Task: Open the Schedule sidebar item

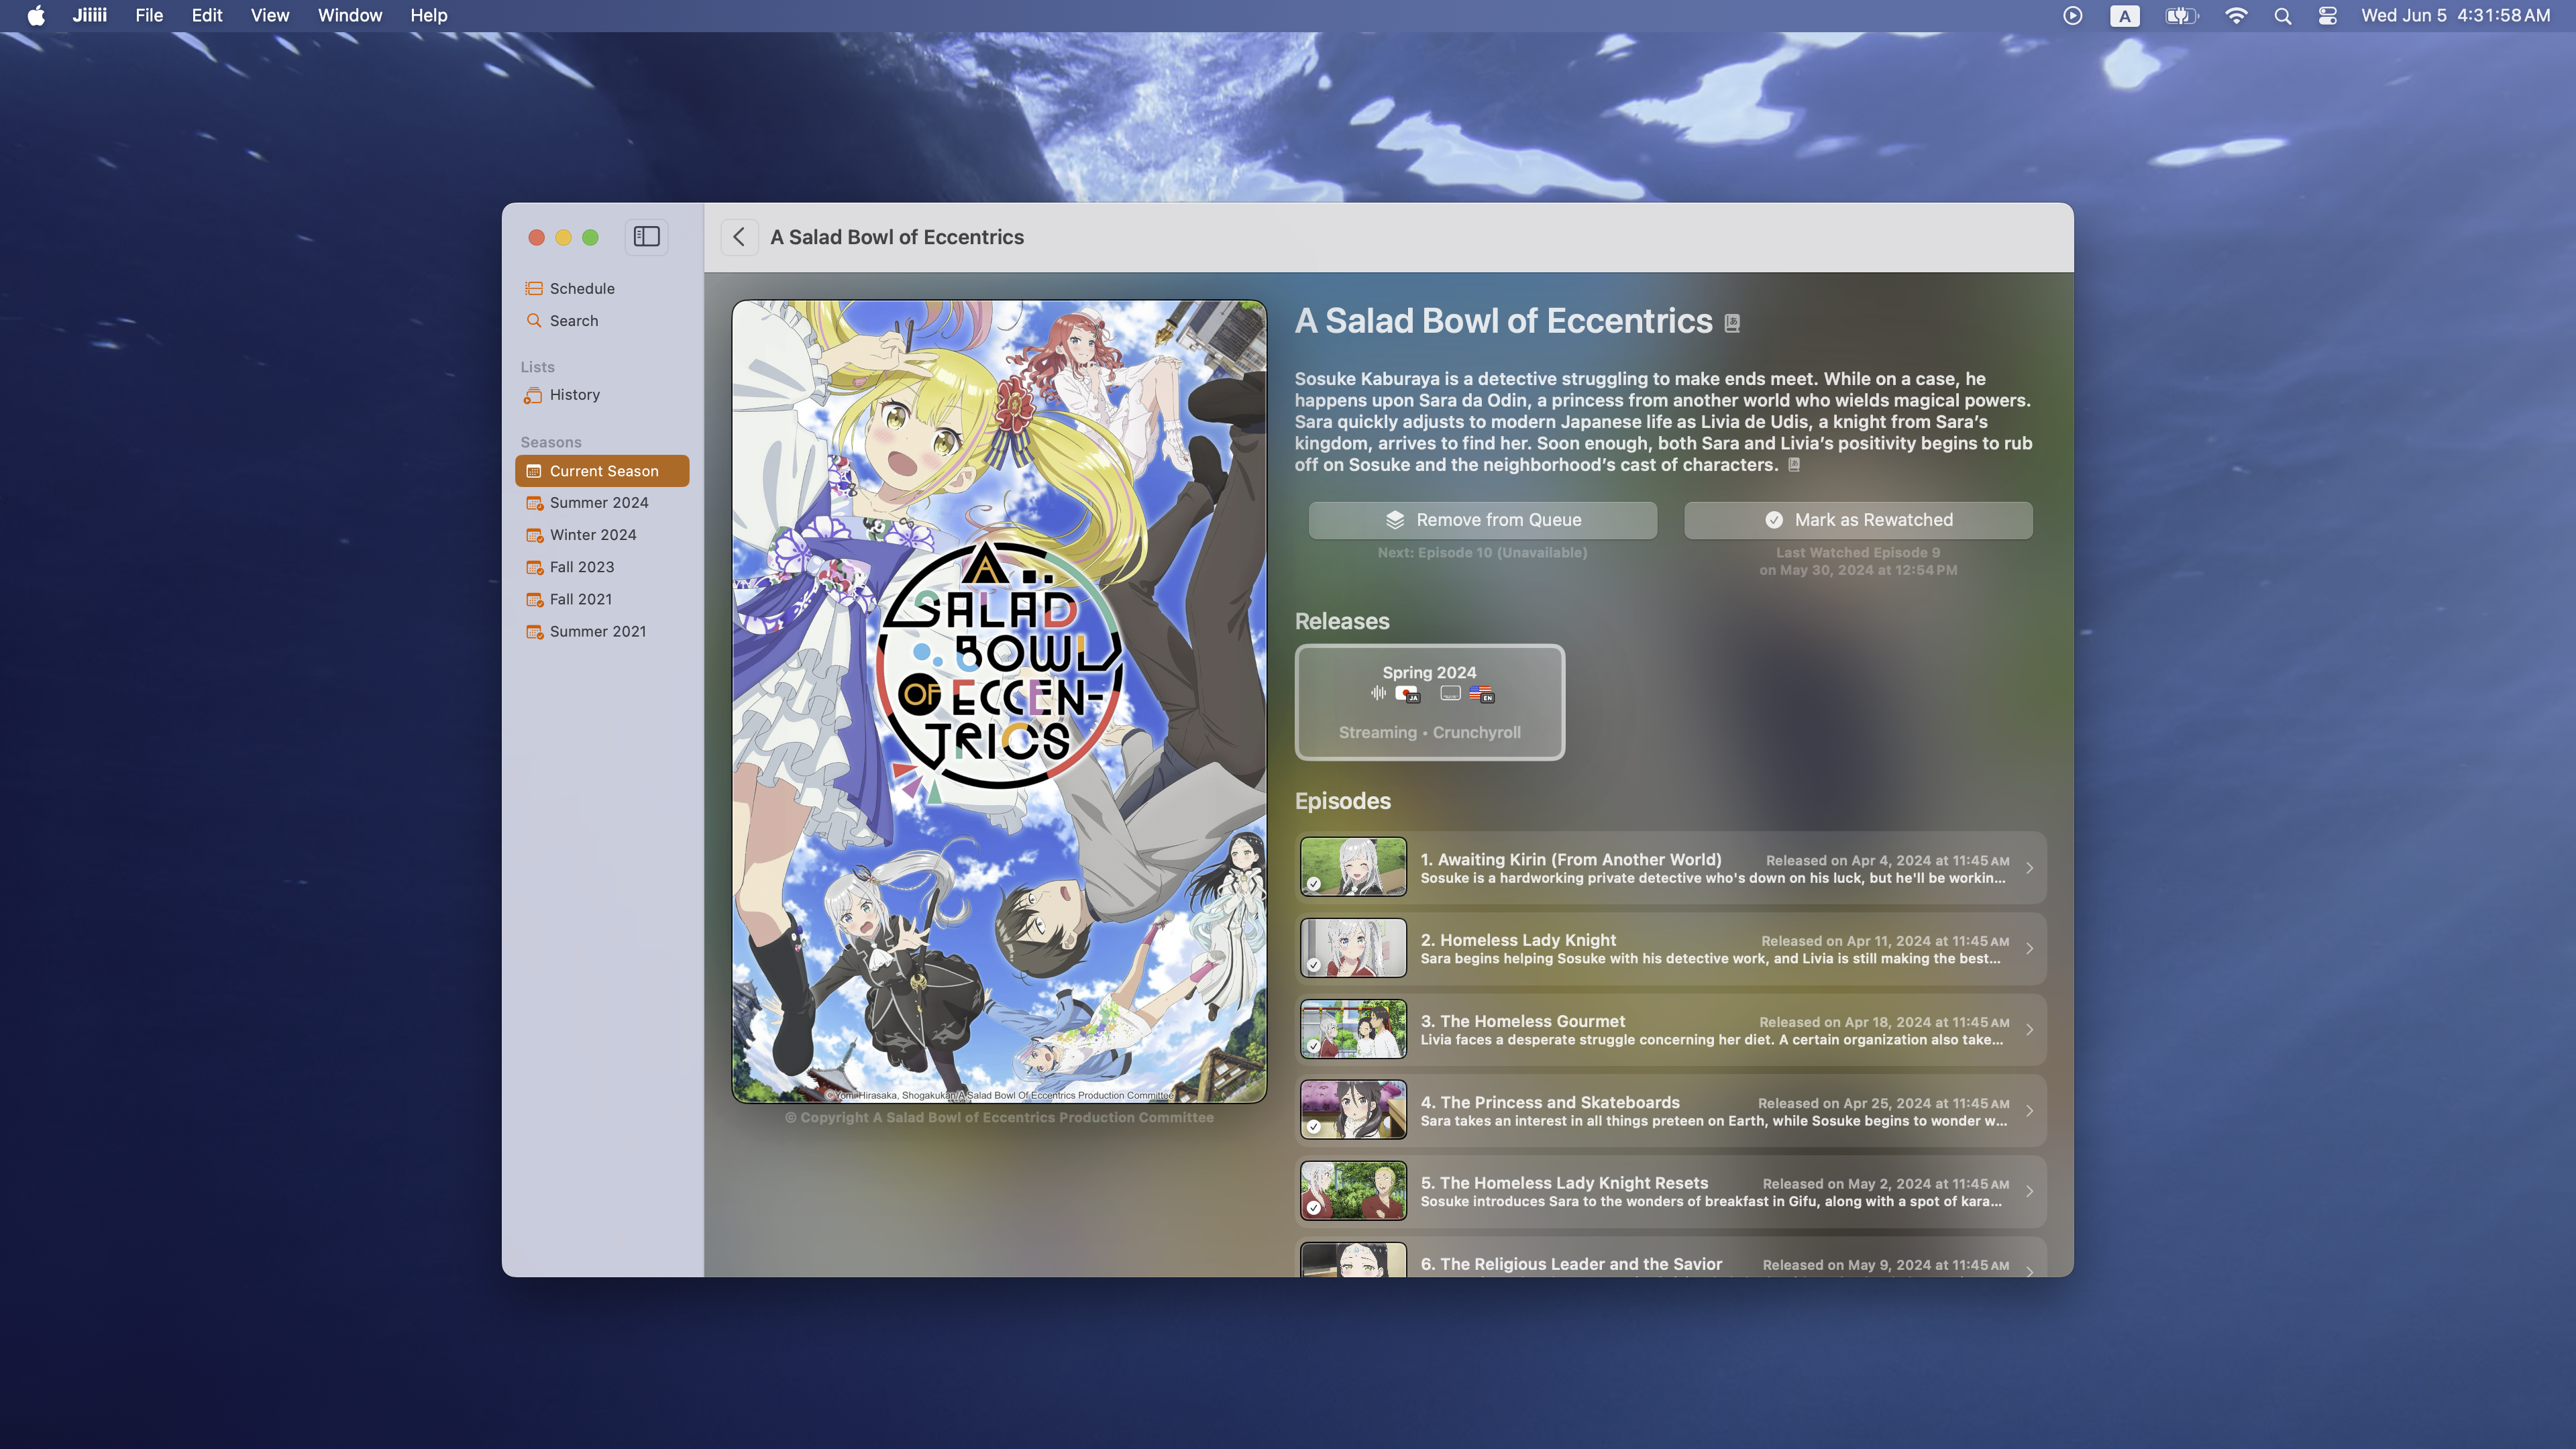Action: 581,288
